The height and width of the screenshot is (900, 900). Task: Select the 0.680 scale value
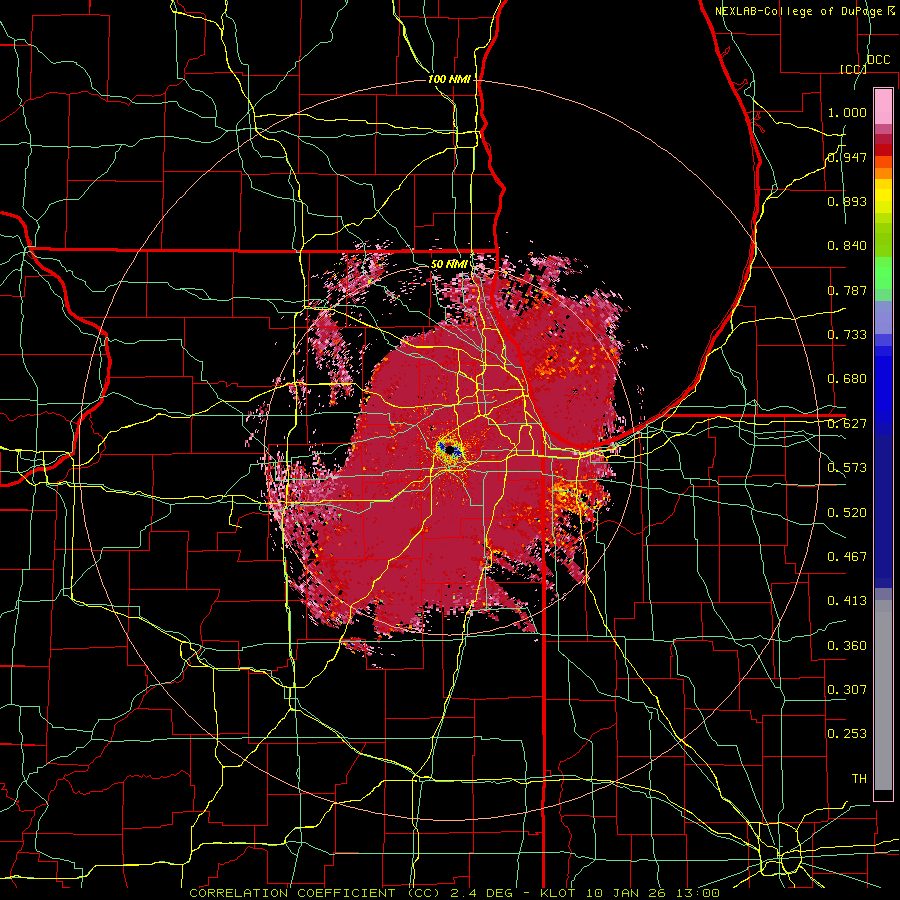[x=847, y=379]
